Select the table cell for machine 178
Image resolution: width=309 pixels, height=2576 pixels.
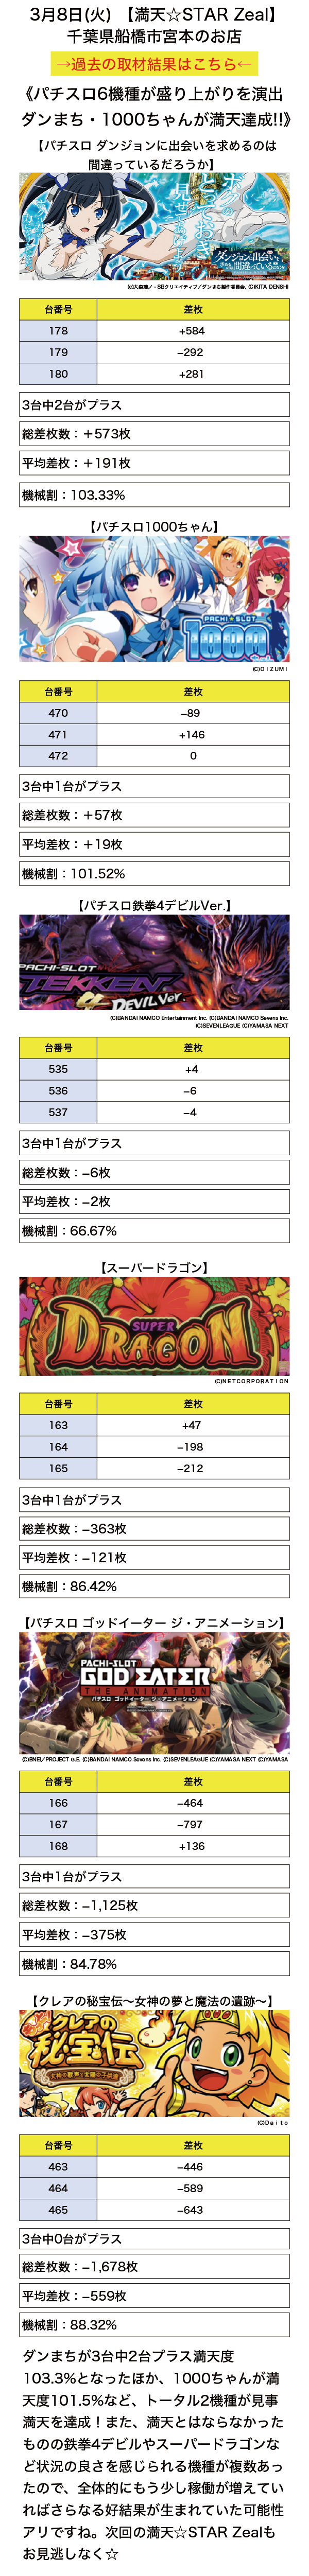(58, 331)
